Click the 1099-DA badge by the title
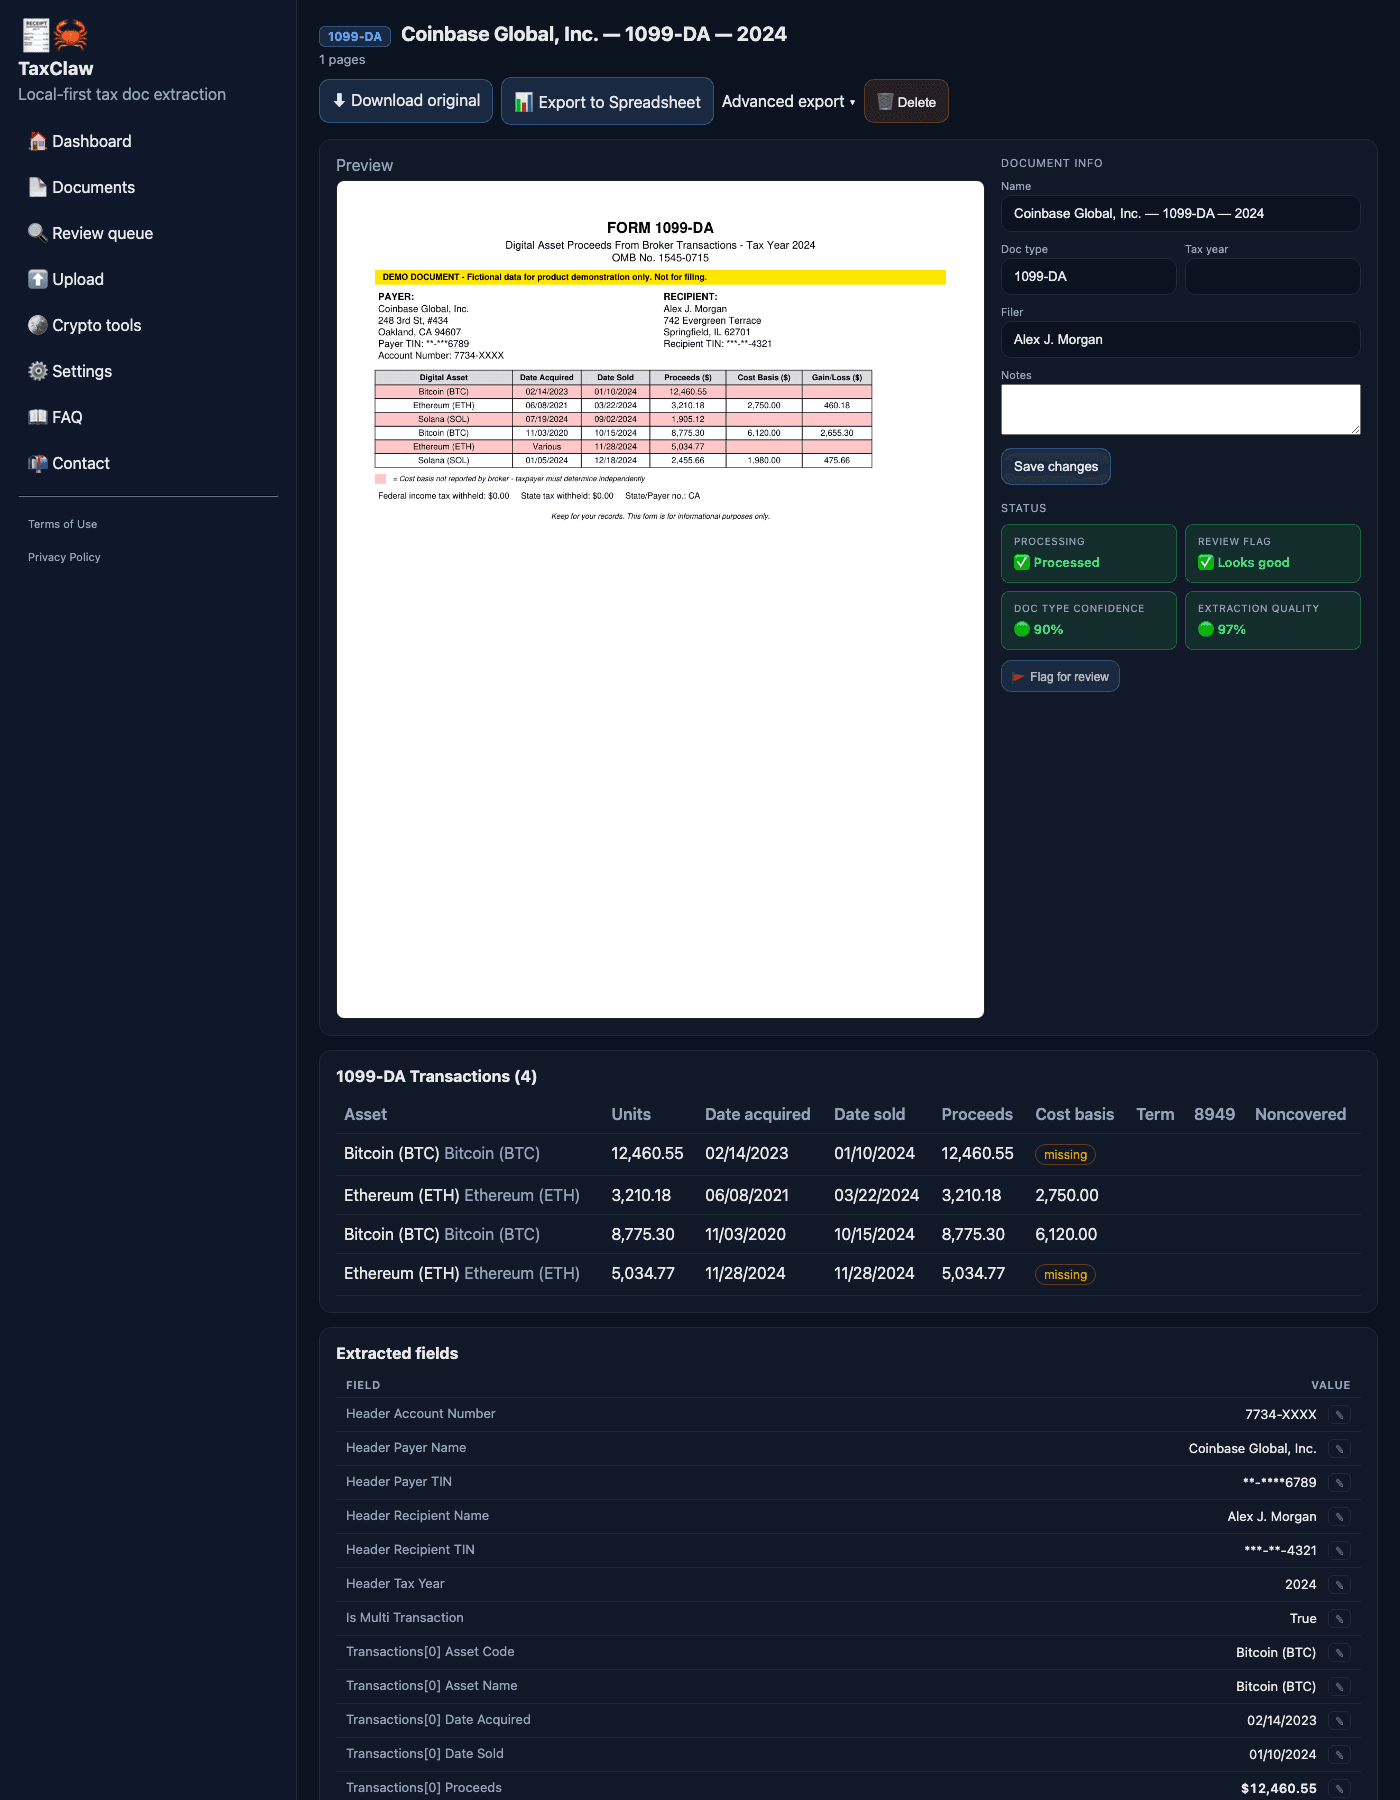This screenshot has height=1800, width=1400. (355, 36)
